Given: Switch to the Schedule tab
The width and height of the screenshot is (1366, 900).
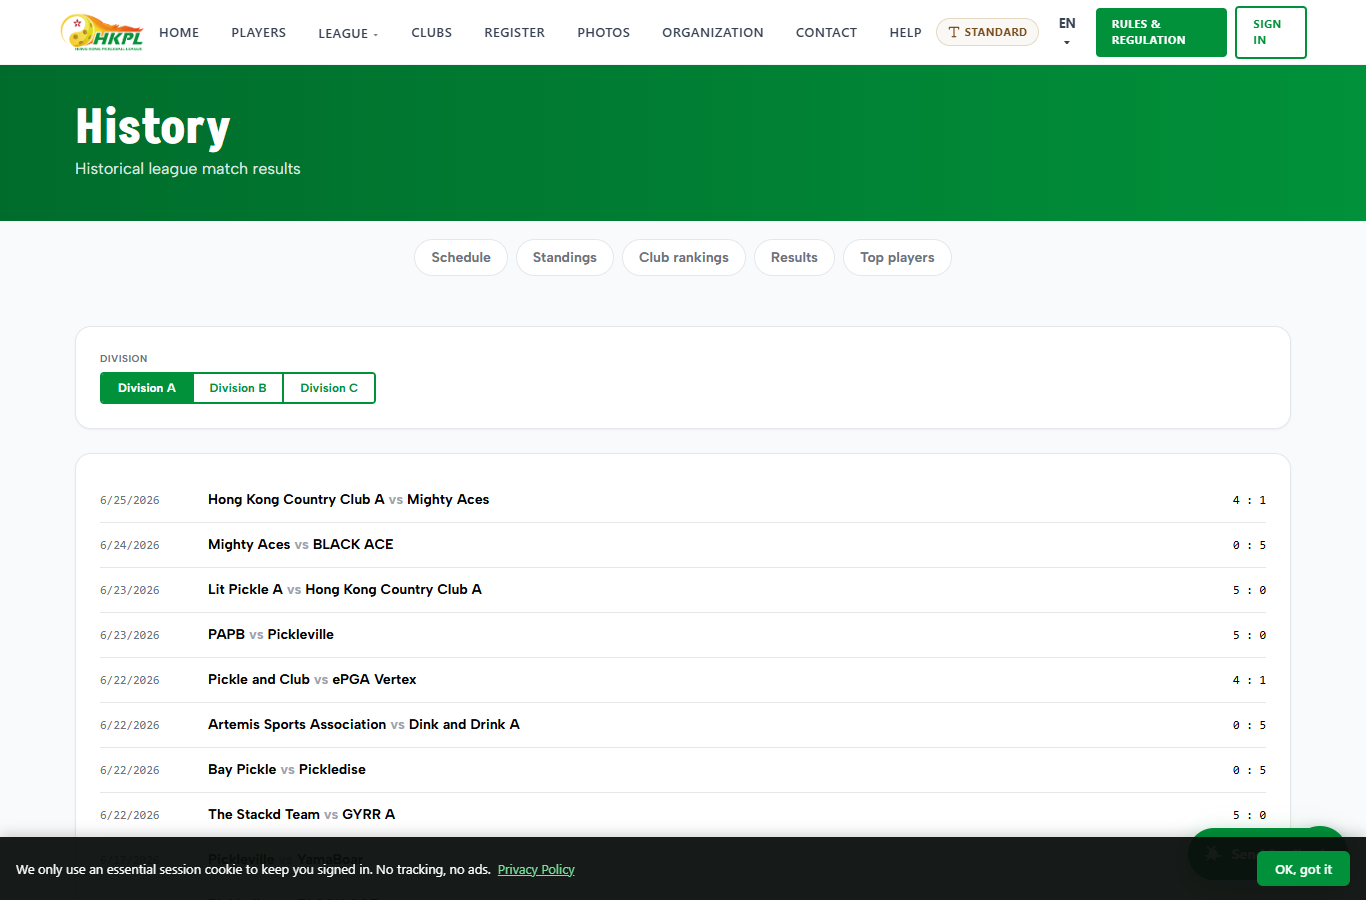Looking at the screenshot, I should [461, 257].
